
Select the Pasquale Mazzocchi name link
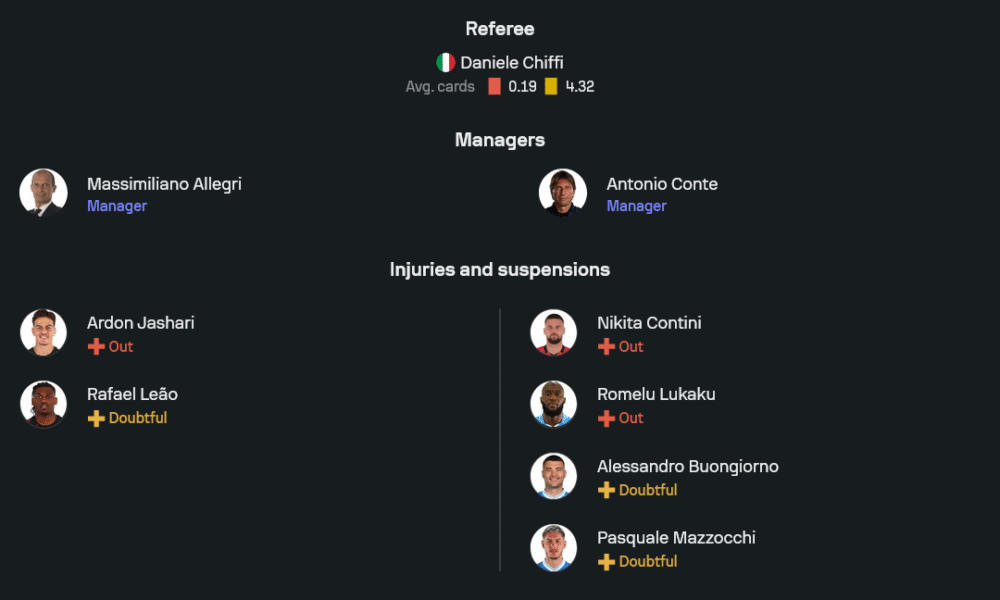point(676,538)
